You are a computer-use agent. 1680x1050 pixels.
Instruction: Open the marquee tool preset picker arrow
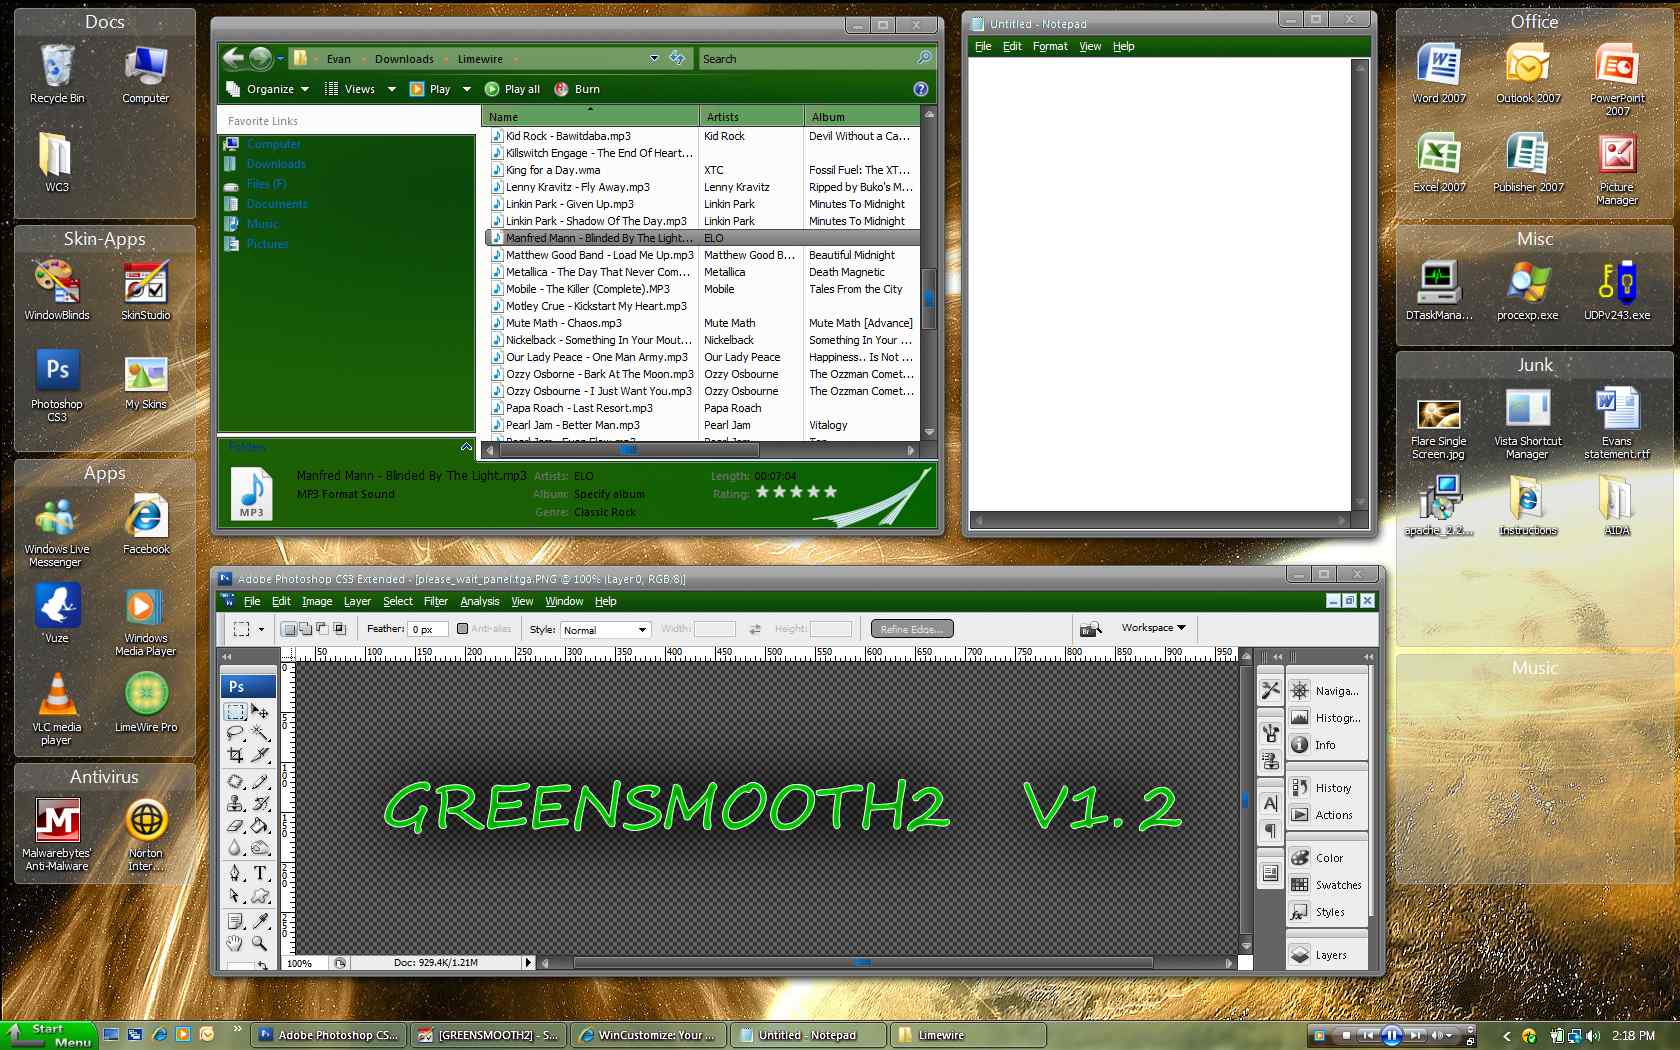(262, 629)
